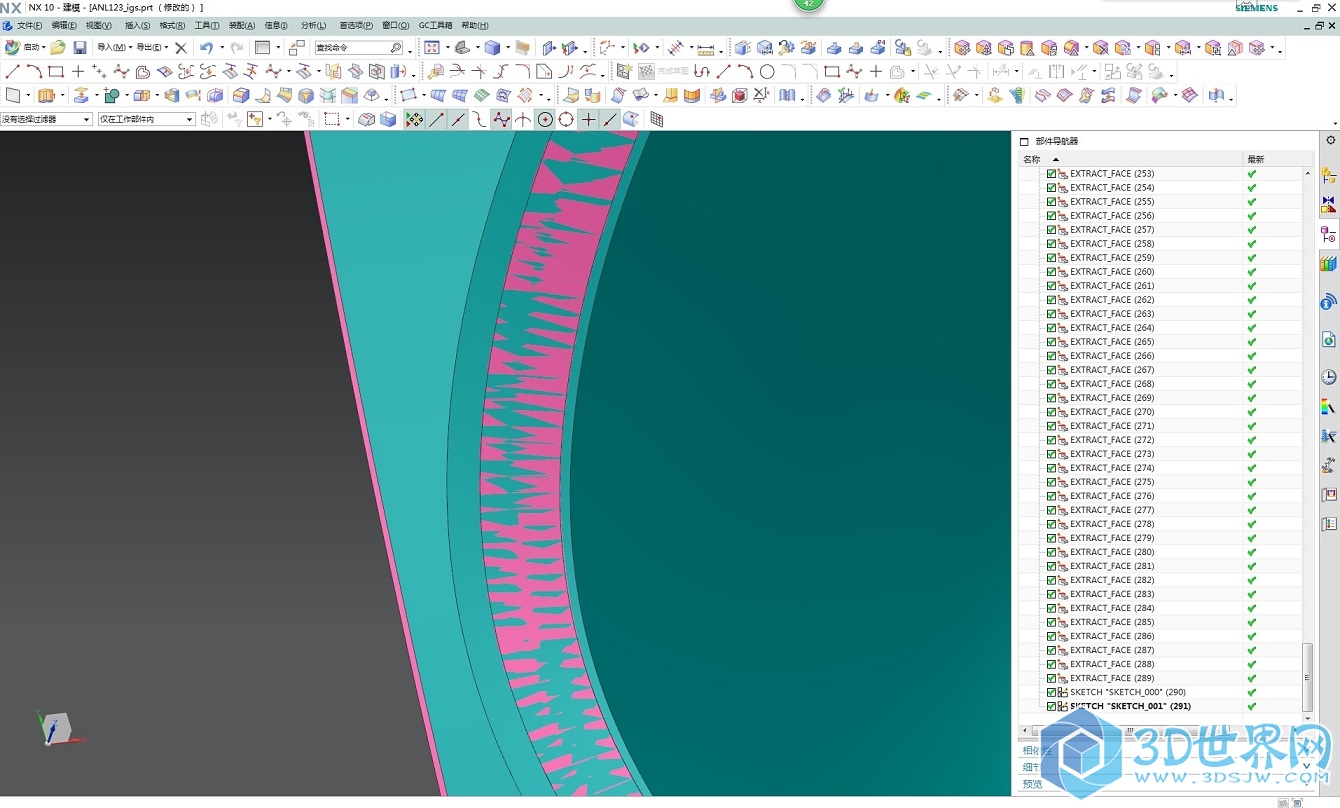Viewport: 1340px width, 808px height.
Task: Open the selection scope dropdown 仅在工作部件内
Action: (x=146, y=119)
